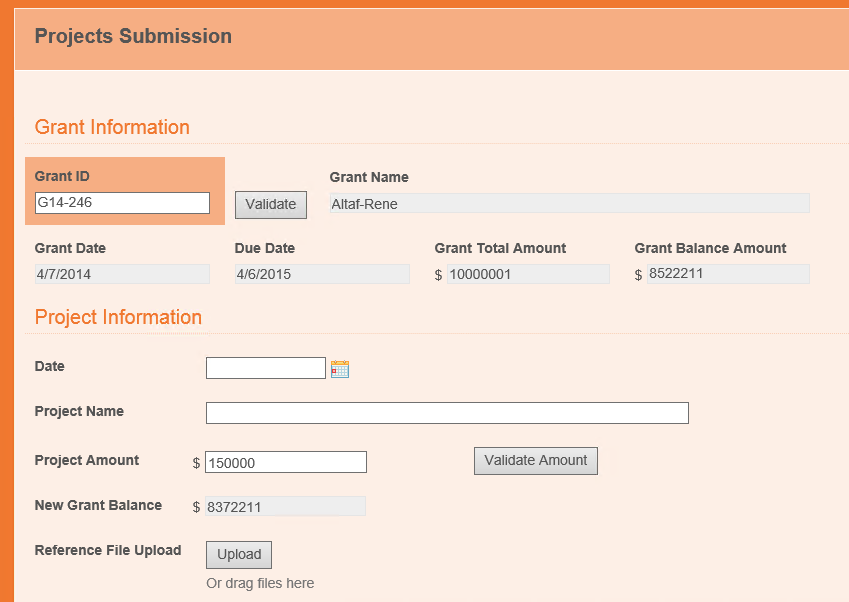This screenshot has height=602, width=849.
Task: Click the Validate Amount button
Action: [536, 461]
